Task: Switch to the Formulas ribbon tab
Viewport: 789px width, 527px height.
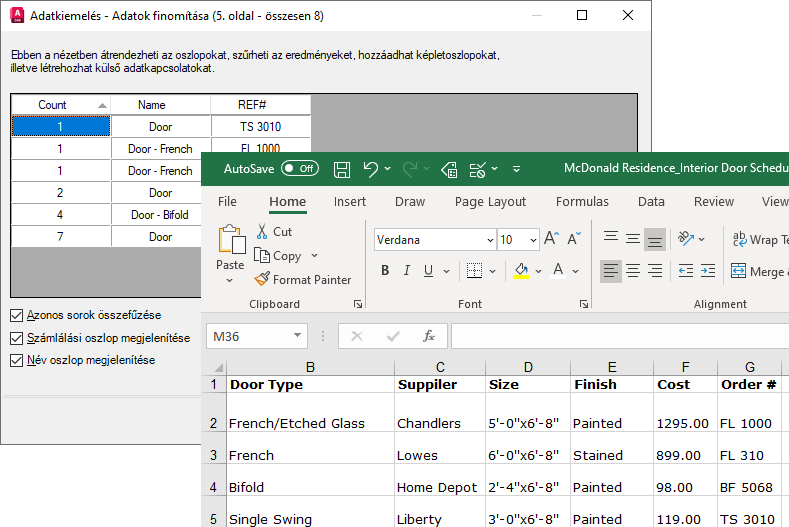Action: (582, 202)
